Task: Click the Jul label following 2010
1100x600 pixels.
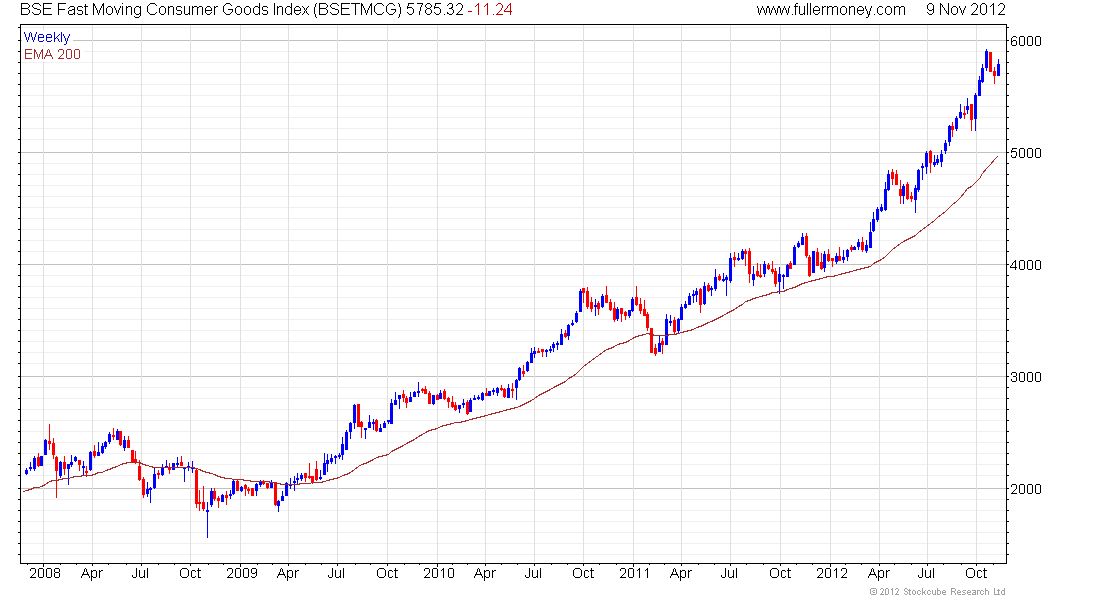Action: (533, 573)
